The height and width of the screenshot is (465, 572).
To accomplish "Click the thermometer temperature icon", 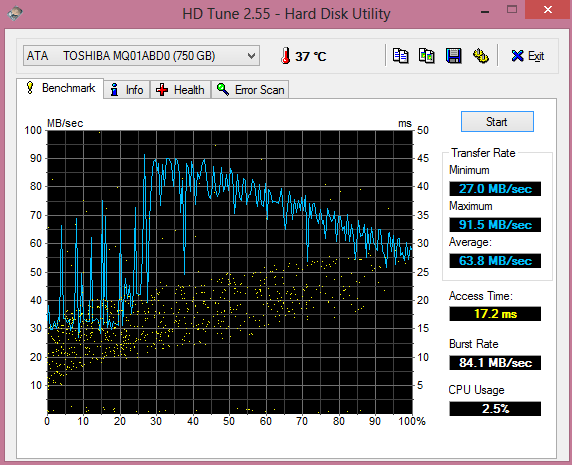I will (285, 56).
